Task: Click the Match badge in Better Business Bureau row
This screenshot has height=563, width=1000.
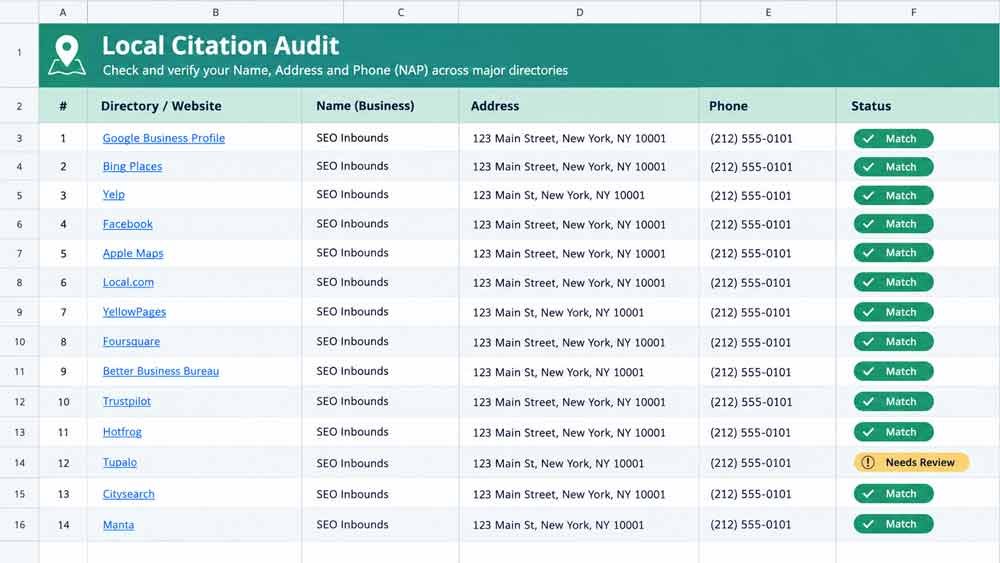Action: 893,371
